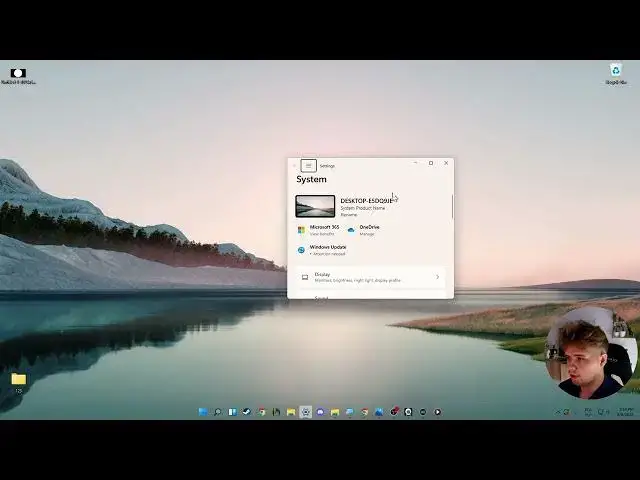Expand Display settings chevron
Image resolution: width=640 pixels, height=480 pixels.
[438, 277]
